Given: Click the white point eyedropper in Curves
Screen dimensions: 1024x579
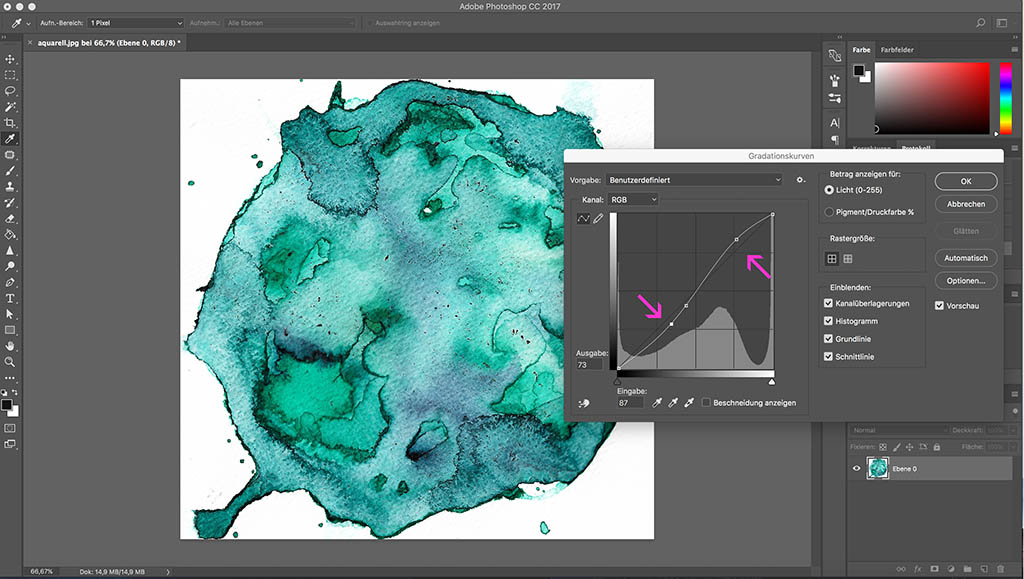Looking at the screenshot, I should click(x=688, y=402).
